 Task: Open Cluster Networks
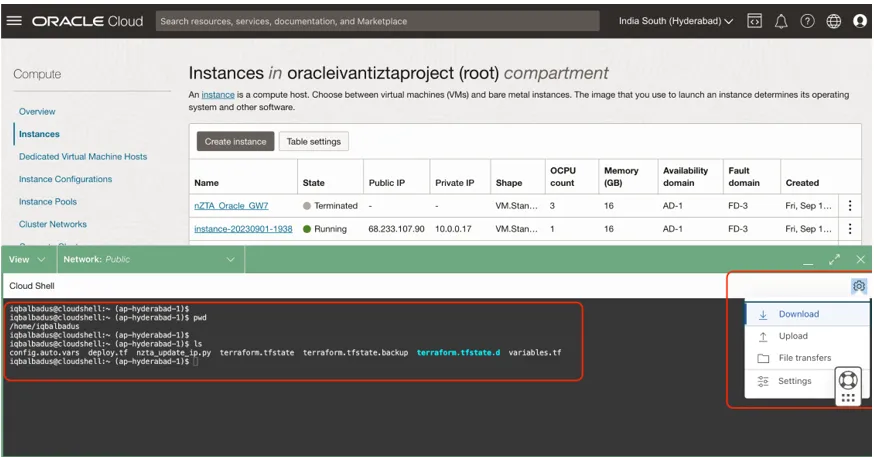click(53, 224)
